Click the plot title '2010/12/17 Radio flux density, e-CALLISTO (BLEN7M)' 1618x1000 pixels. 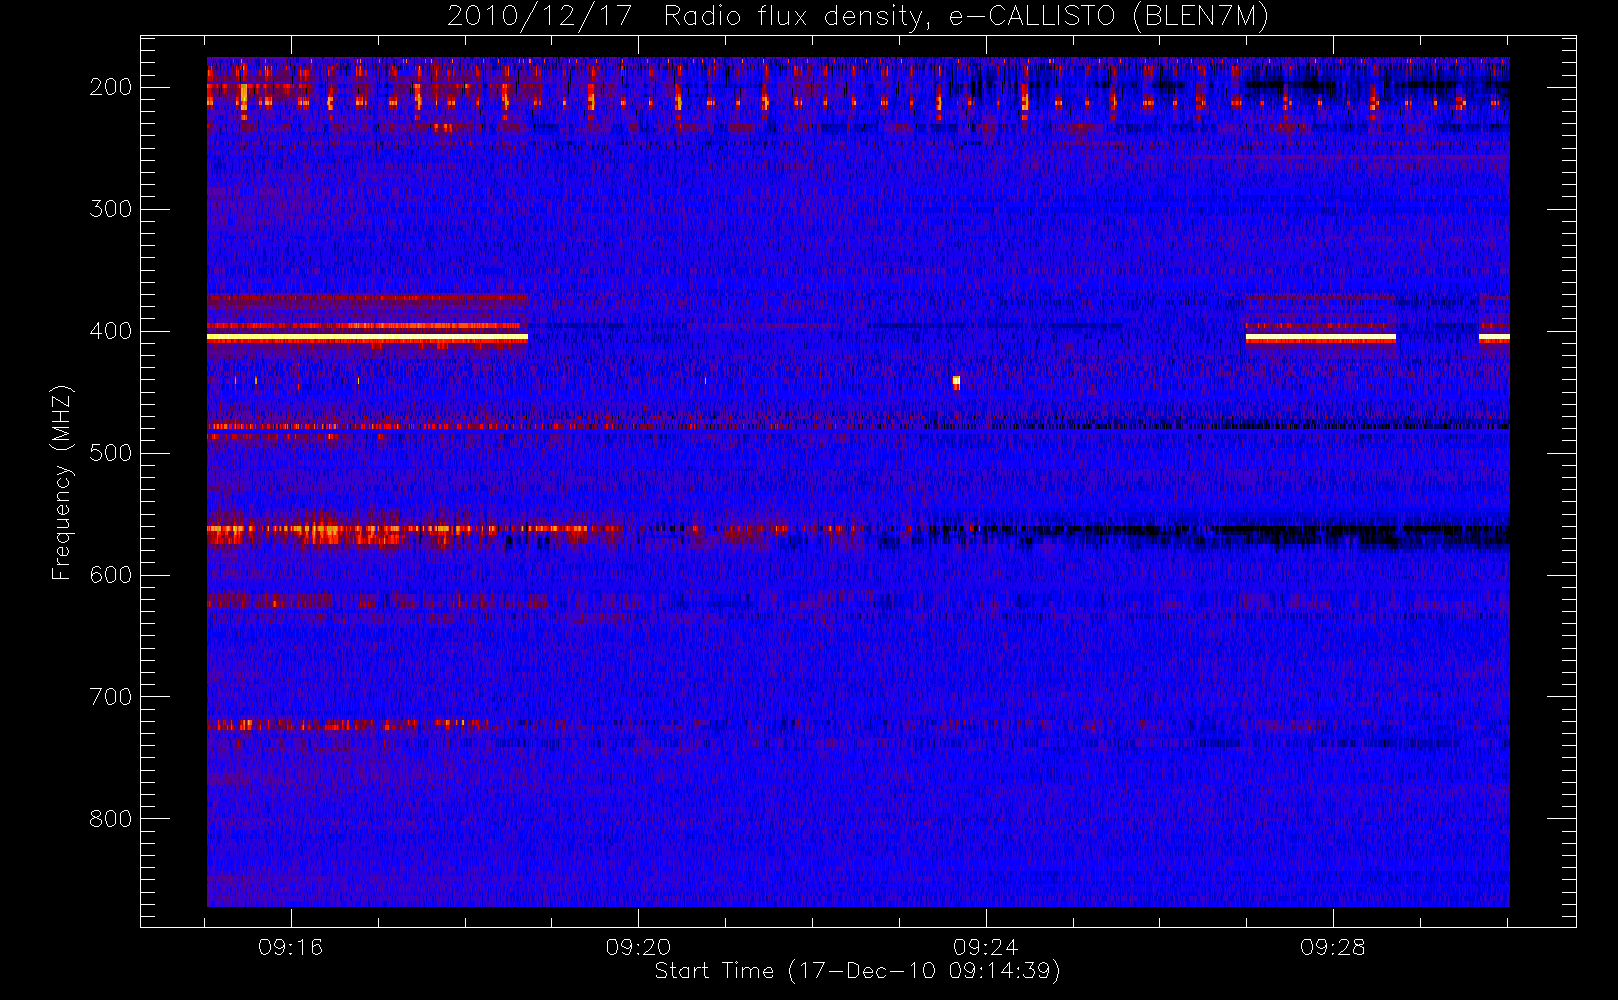[858, 17]
